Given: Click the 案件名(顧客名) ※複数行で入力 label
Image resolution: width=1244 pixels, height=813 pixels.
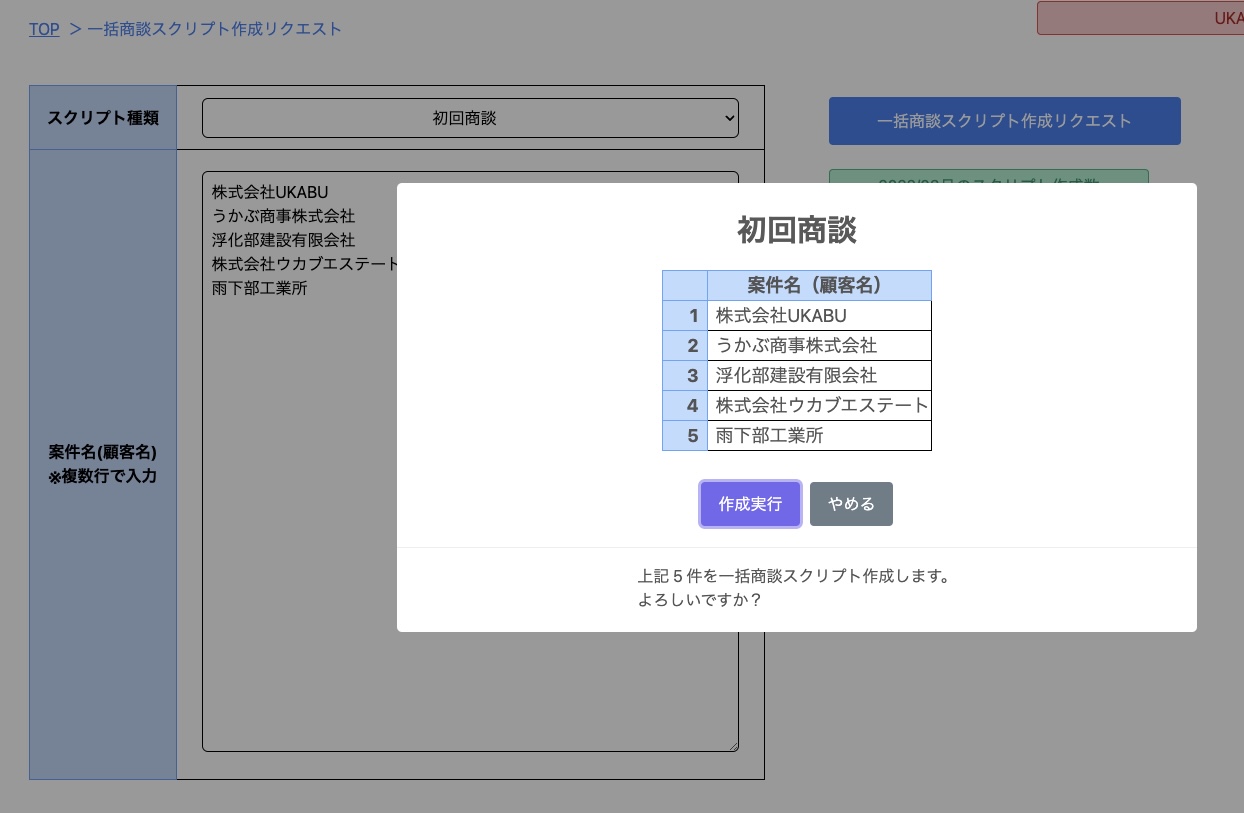Looking at the screenshot, I should click(103, 464).
